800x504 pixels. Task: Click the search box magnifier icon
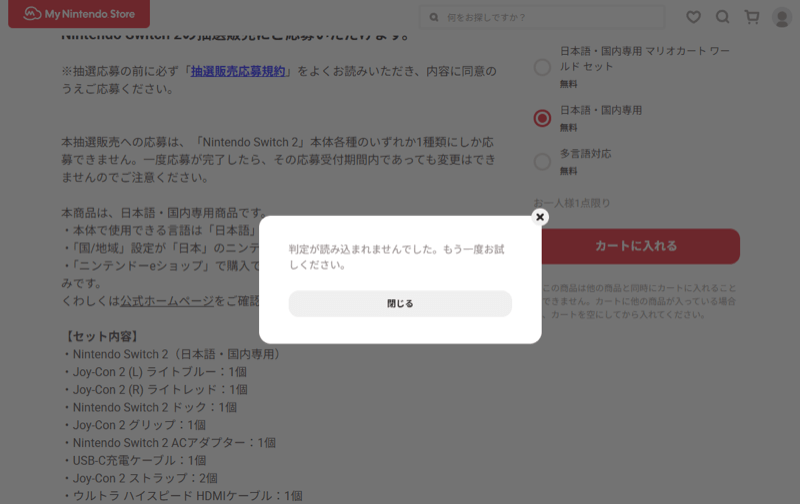[x=434, y=17]
